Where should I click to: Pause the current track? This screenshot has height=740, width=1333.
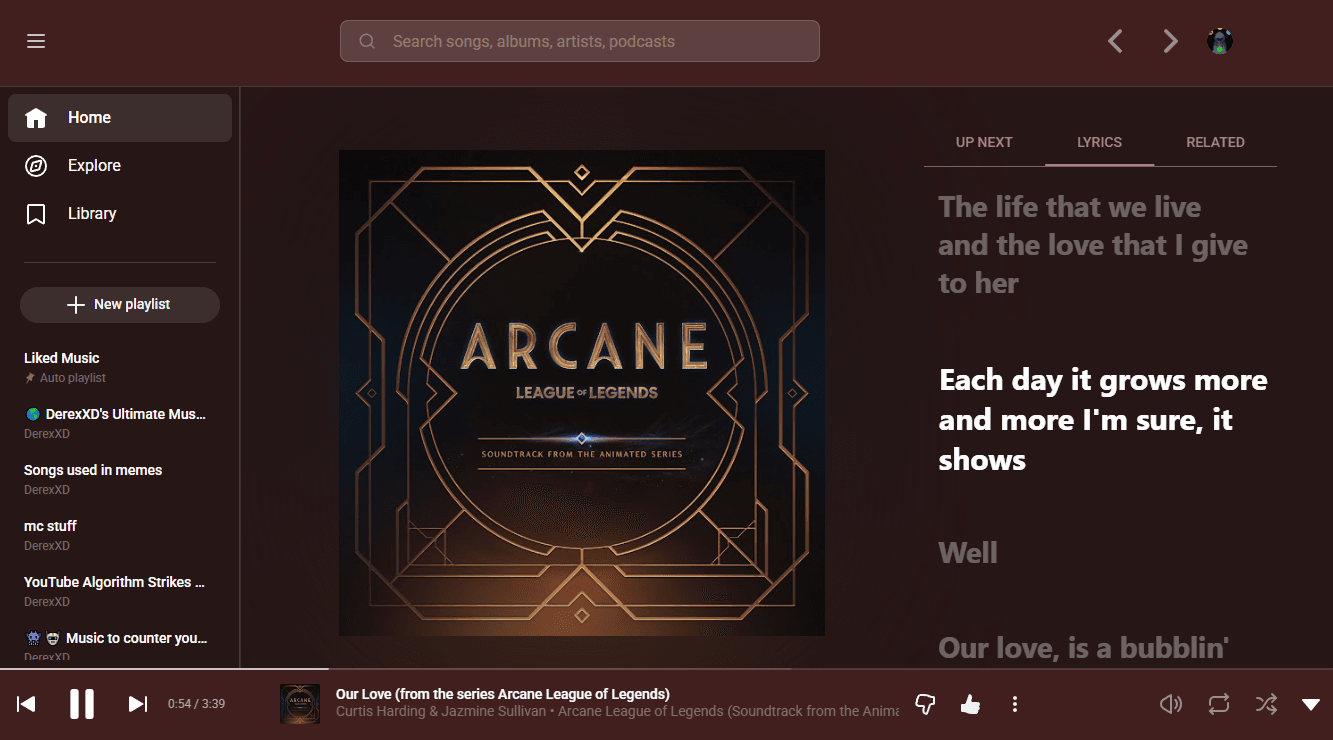82,704
